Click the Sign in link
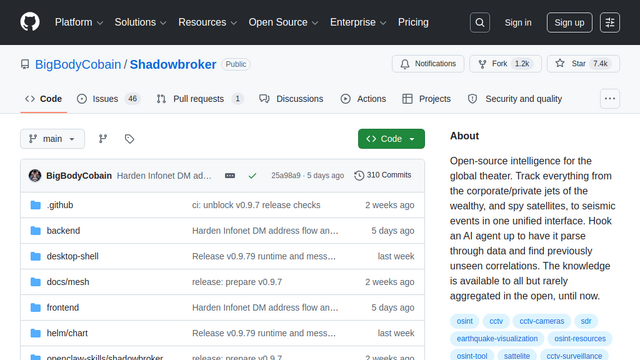The width and height of the screenshot is (640, 360). coord(518,22)
